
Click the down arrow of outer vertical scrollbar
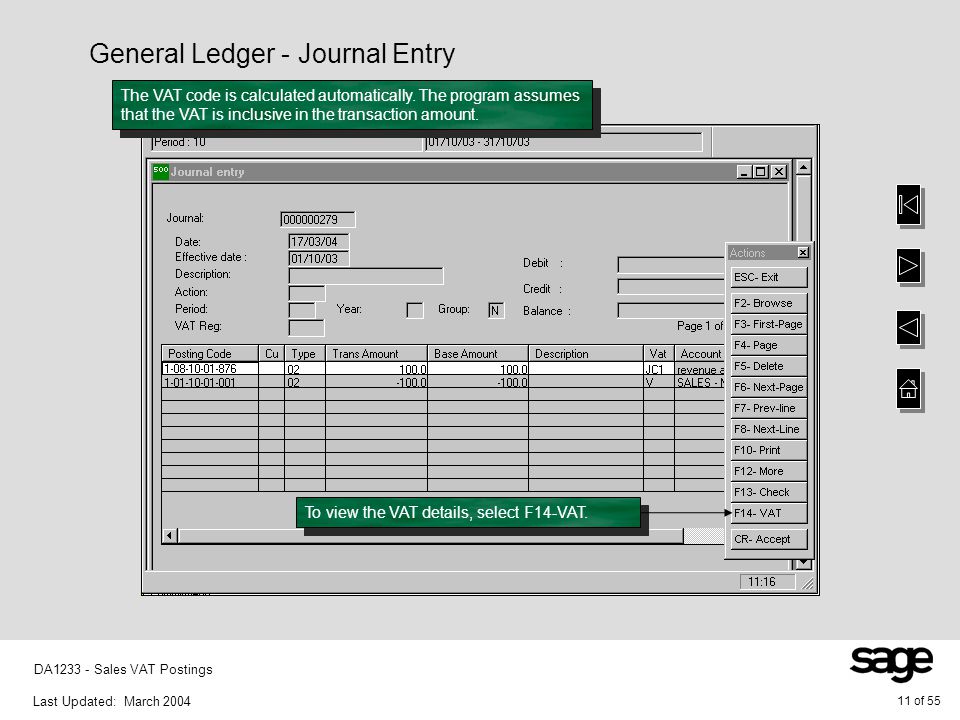(x=803, y=563)
